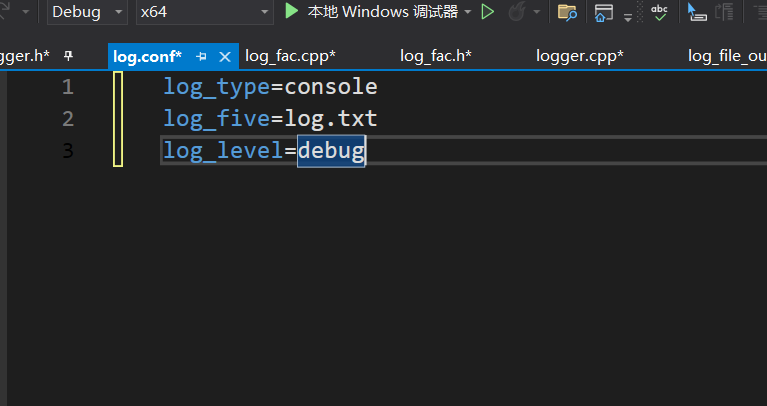Start debugging with the green play button
The width and height of the screenshot is (767, 406).
[x=292, y=12]
